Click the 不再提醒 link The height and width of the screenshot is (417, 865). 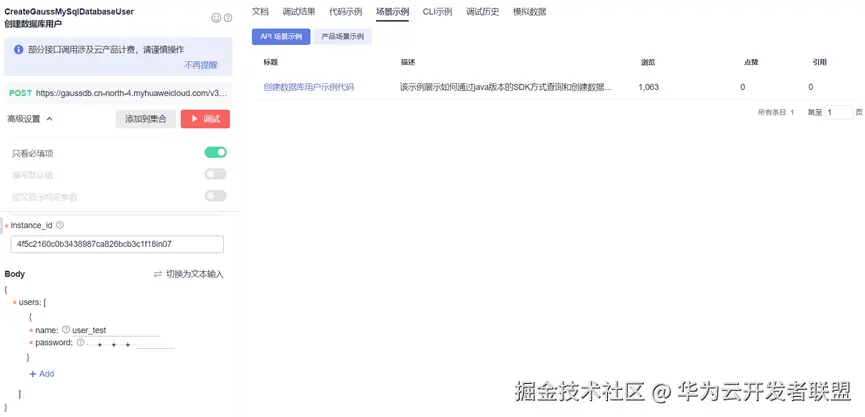201,65
